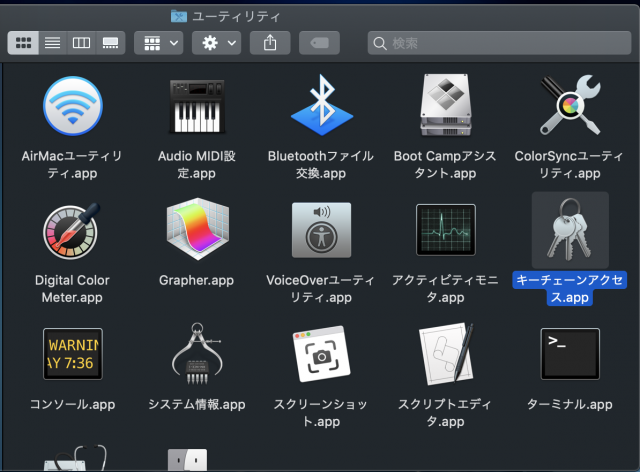Image resolution: width=640 pixels, height=472 pixels.
Task: Click the Digital Color Meter.app label
Action: click(x=72, y=289)
